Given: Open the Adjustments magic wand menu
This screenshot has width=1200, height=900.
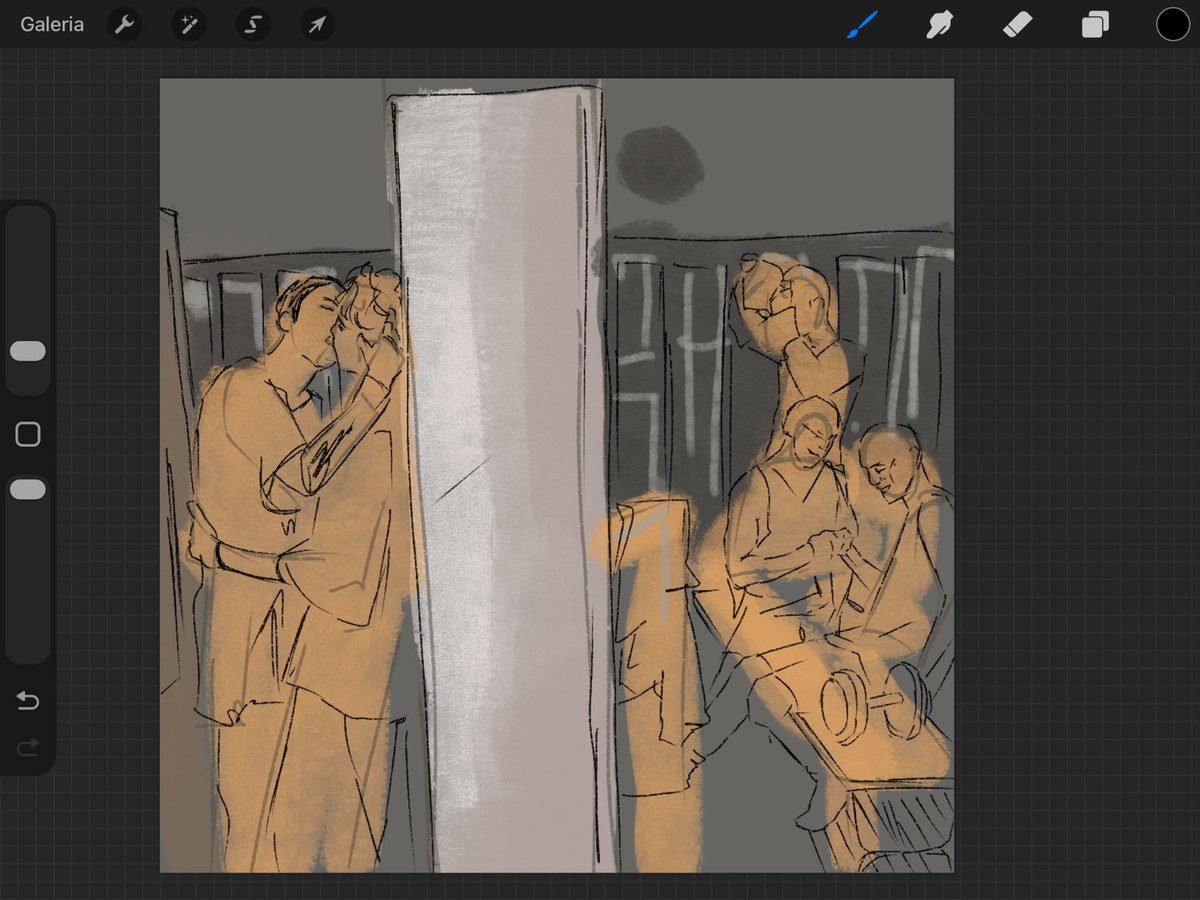Looking at the screenshot, I should pos(188,24).
